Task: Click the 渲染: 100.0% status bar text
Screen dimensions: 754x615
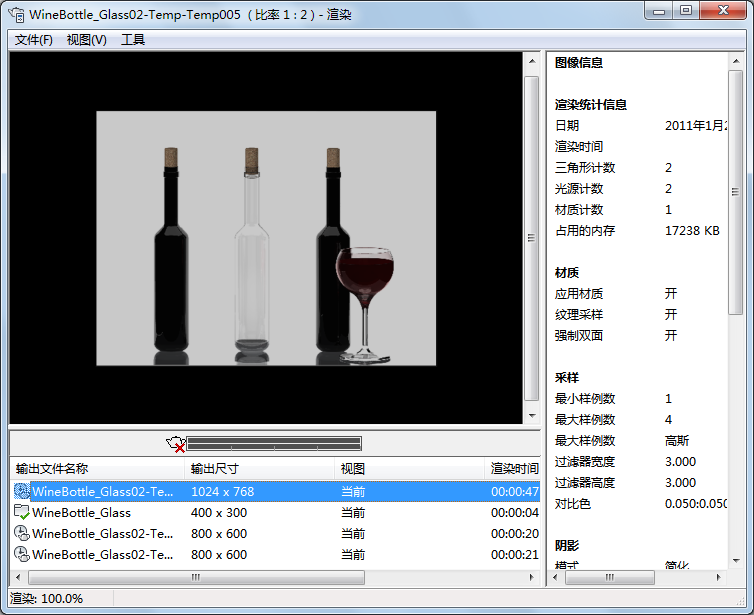Action: (x=47, y=599)
